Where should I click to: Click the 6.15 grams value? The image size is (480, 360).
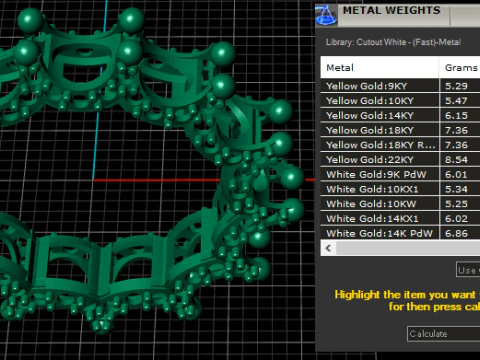coord(456,115)
